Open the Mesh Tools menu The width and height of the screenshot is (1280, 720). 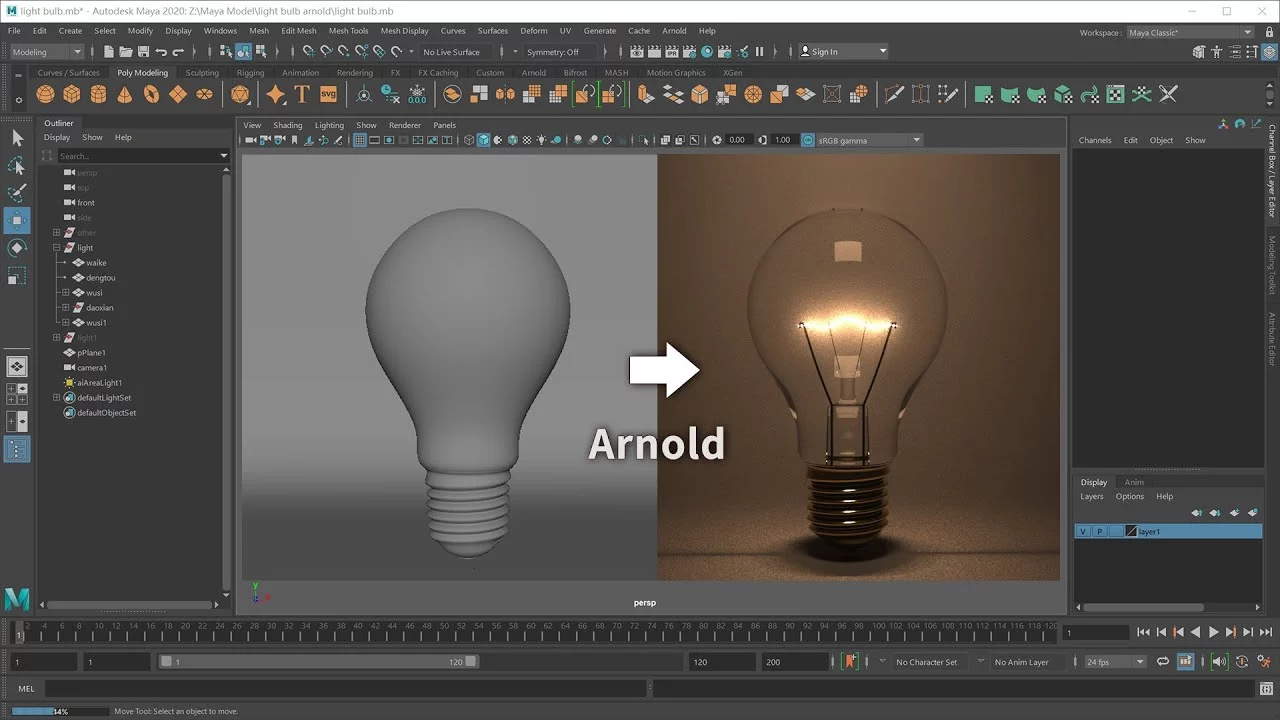click(x=348, y=31)
